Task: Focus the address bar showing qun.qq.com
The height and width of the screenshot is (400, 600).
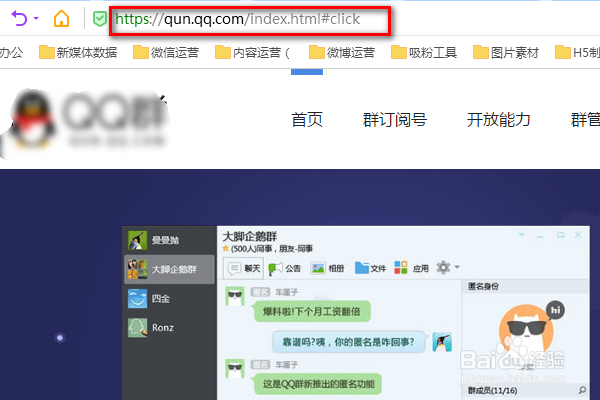Action: [x=250, y=19]
